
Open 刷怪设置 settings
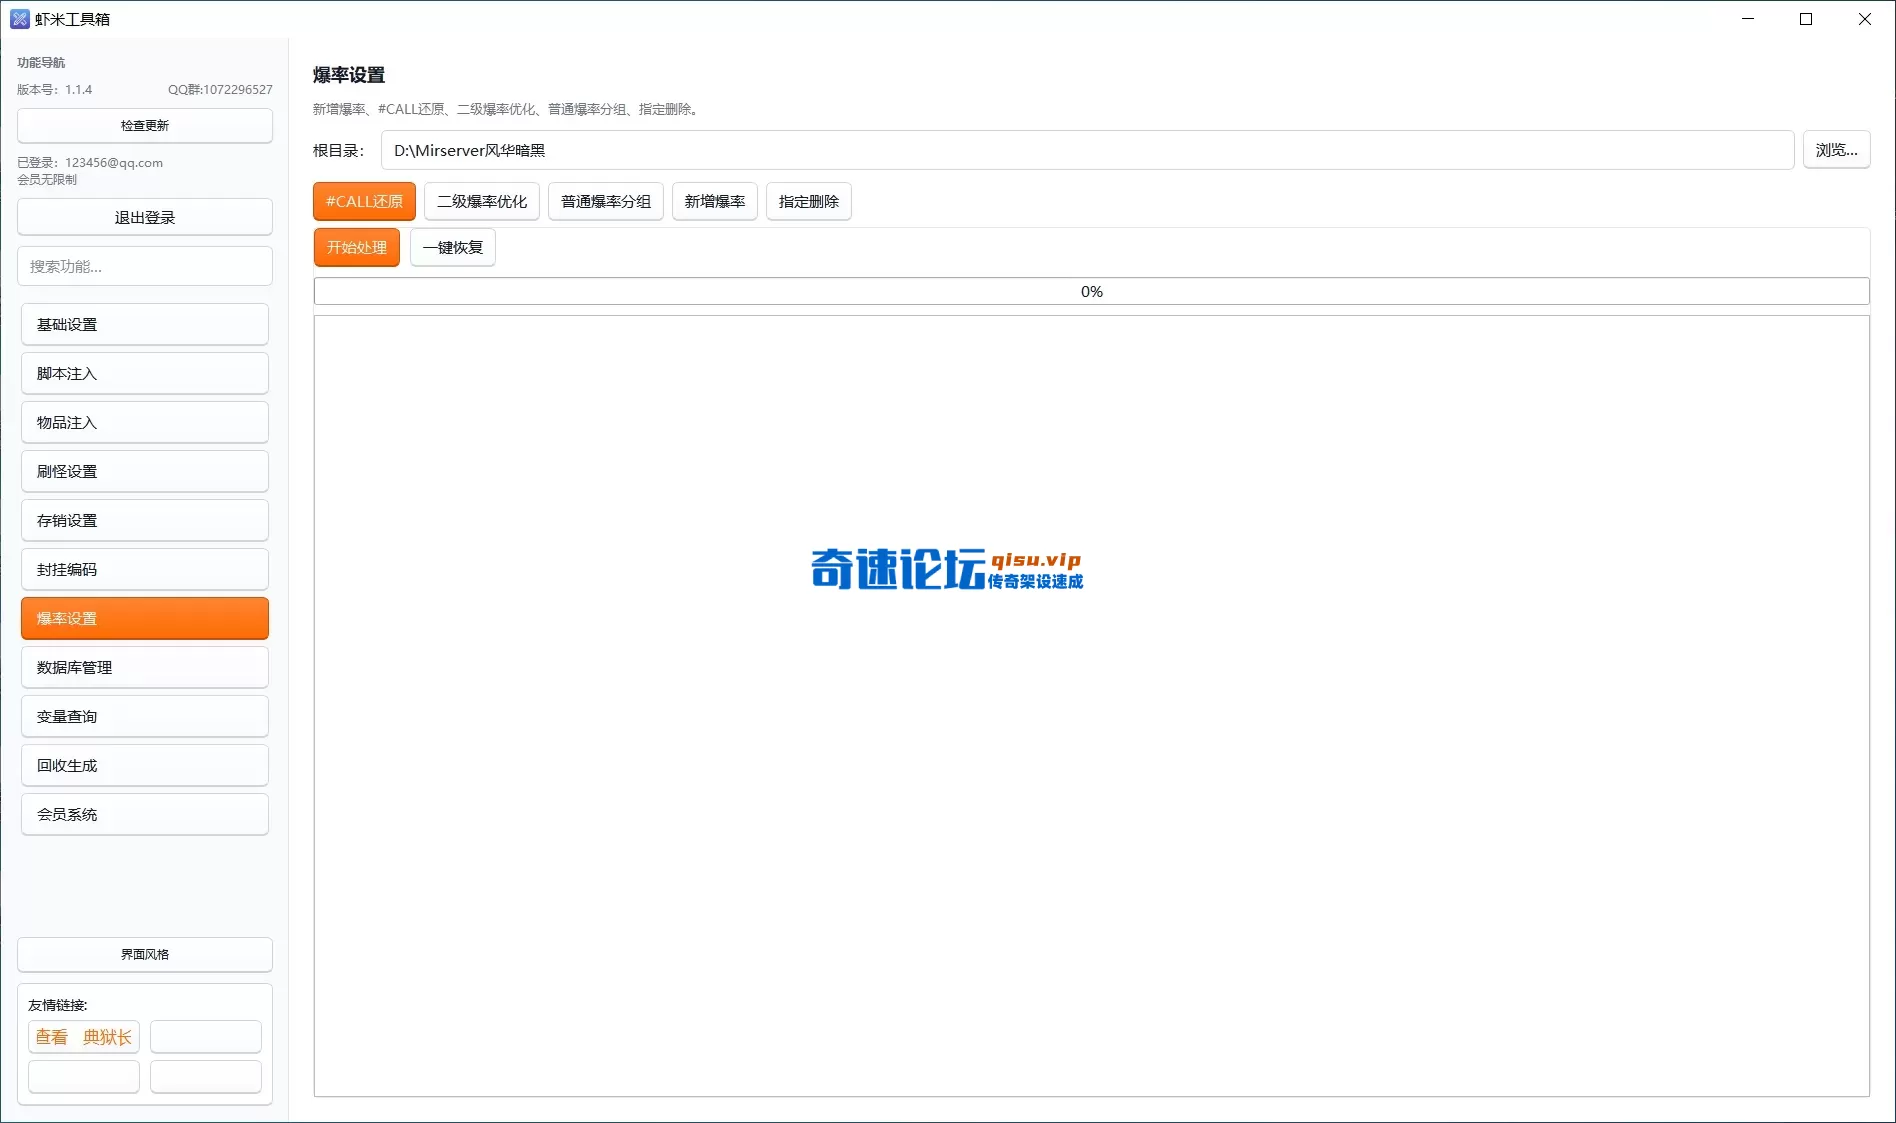pyautogui.click(x=144, y=471)
